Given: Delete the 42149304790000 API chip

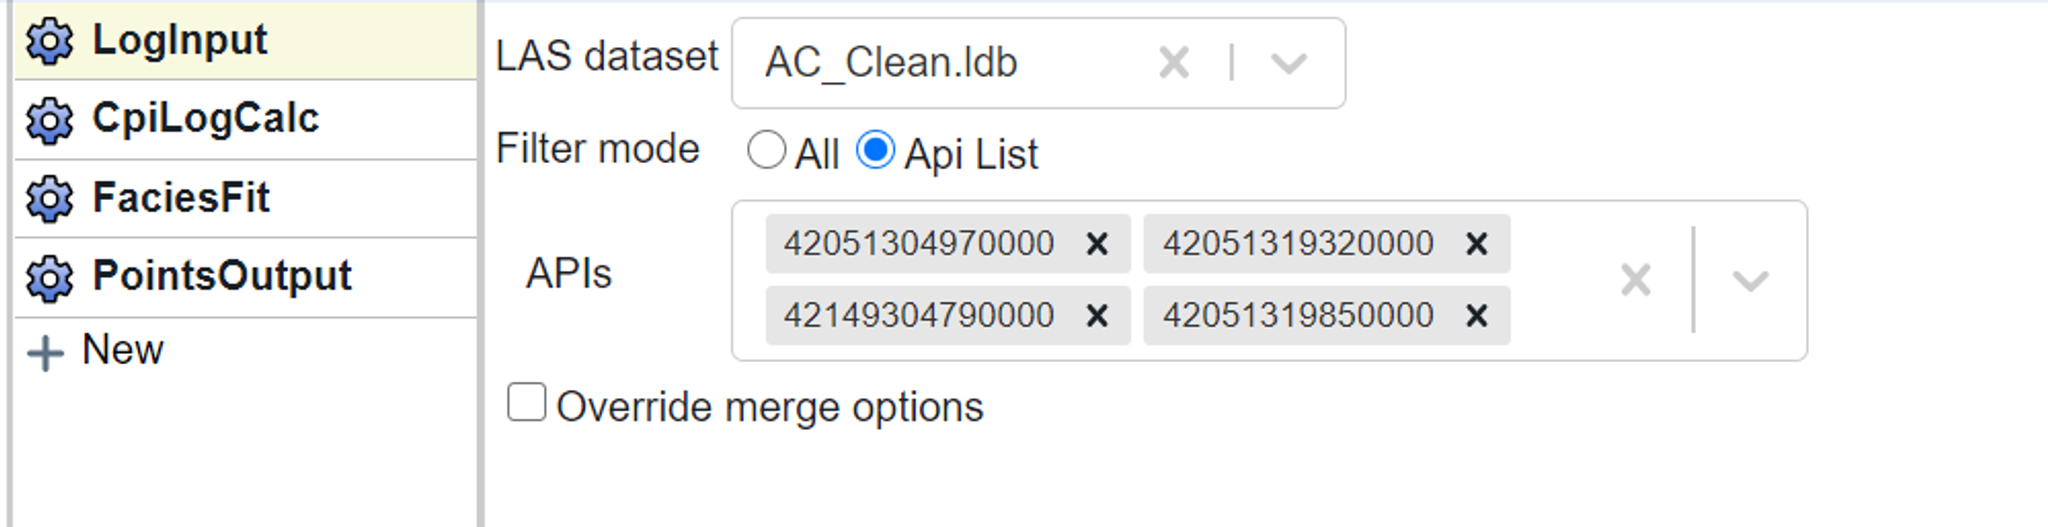Looking at the screenshot, I should [x=1097, y=316].
